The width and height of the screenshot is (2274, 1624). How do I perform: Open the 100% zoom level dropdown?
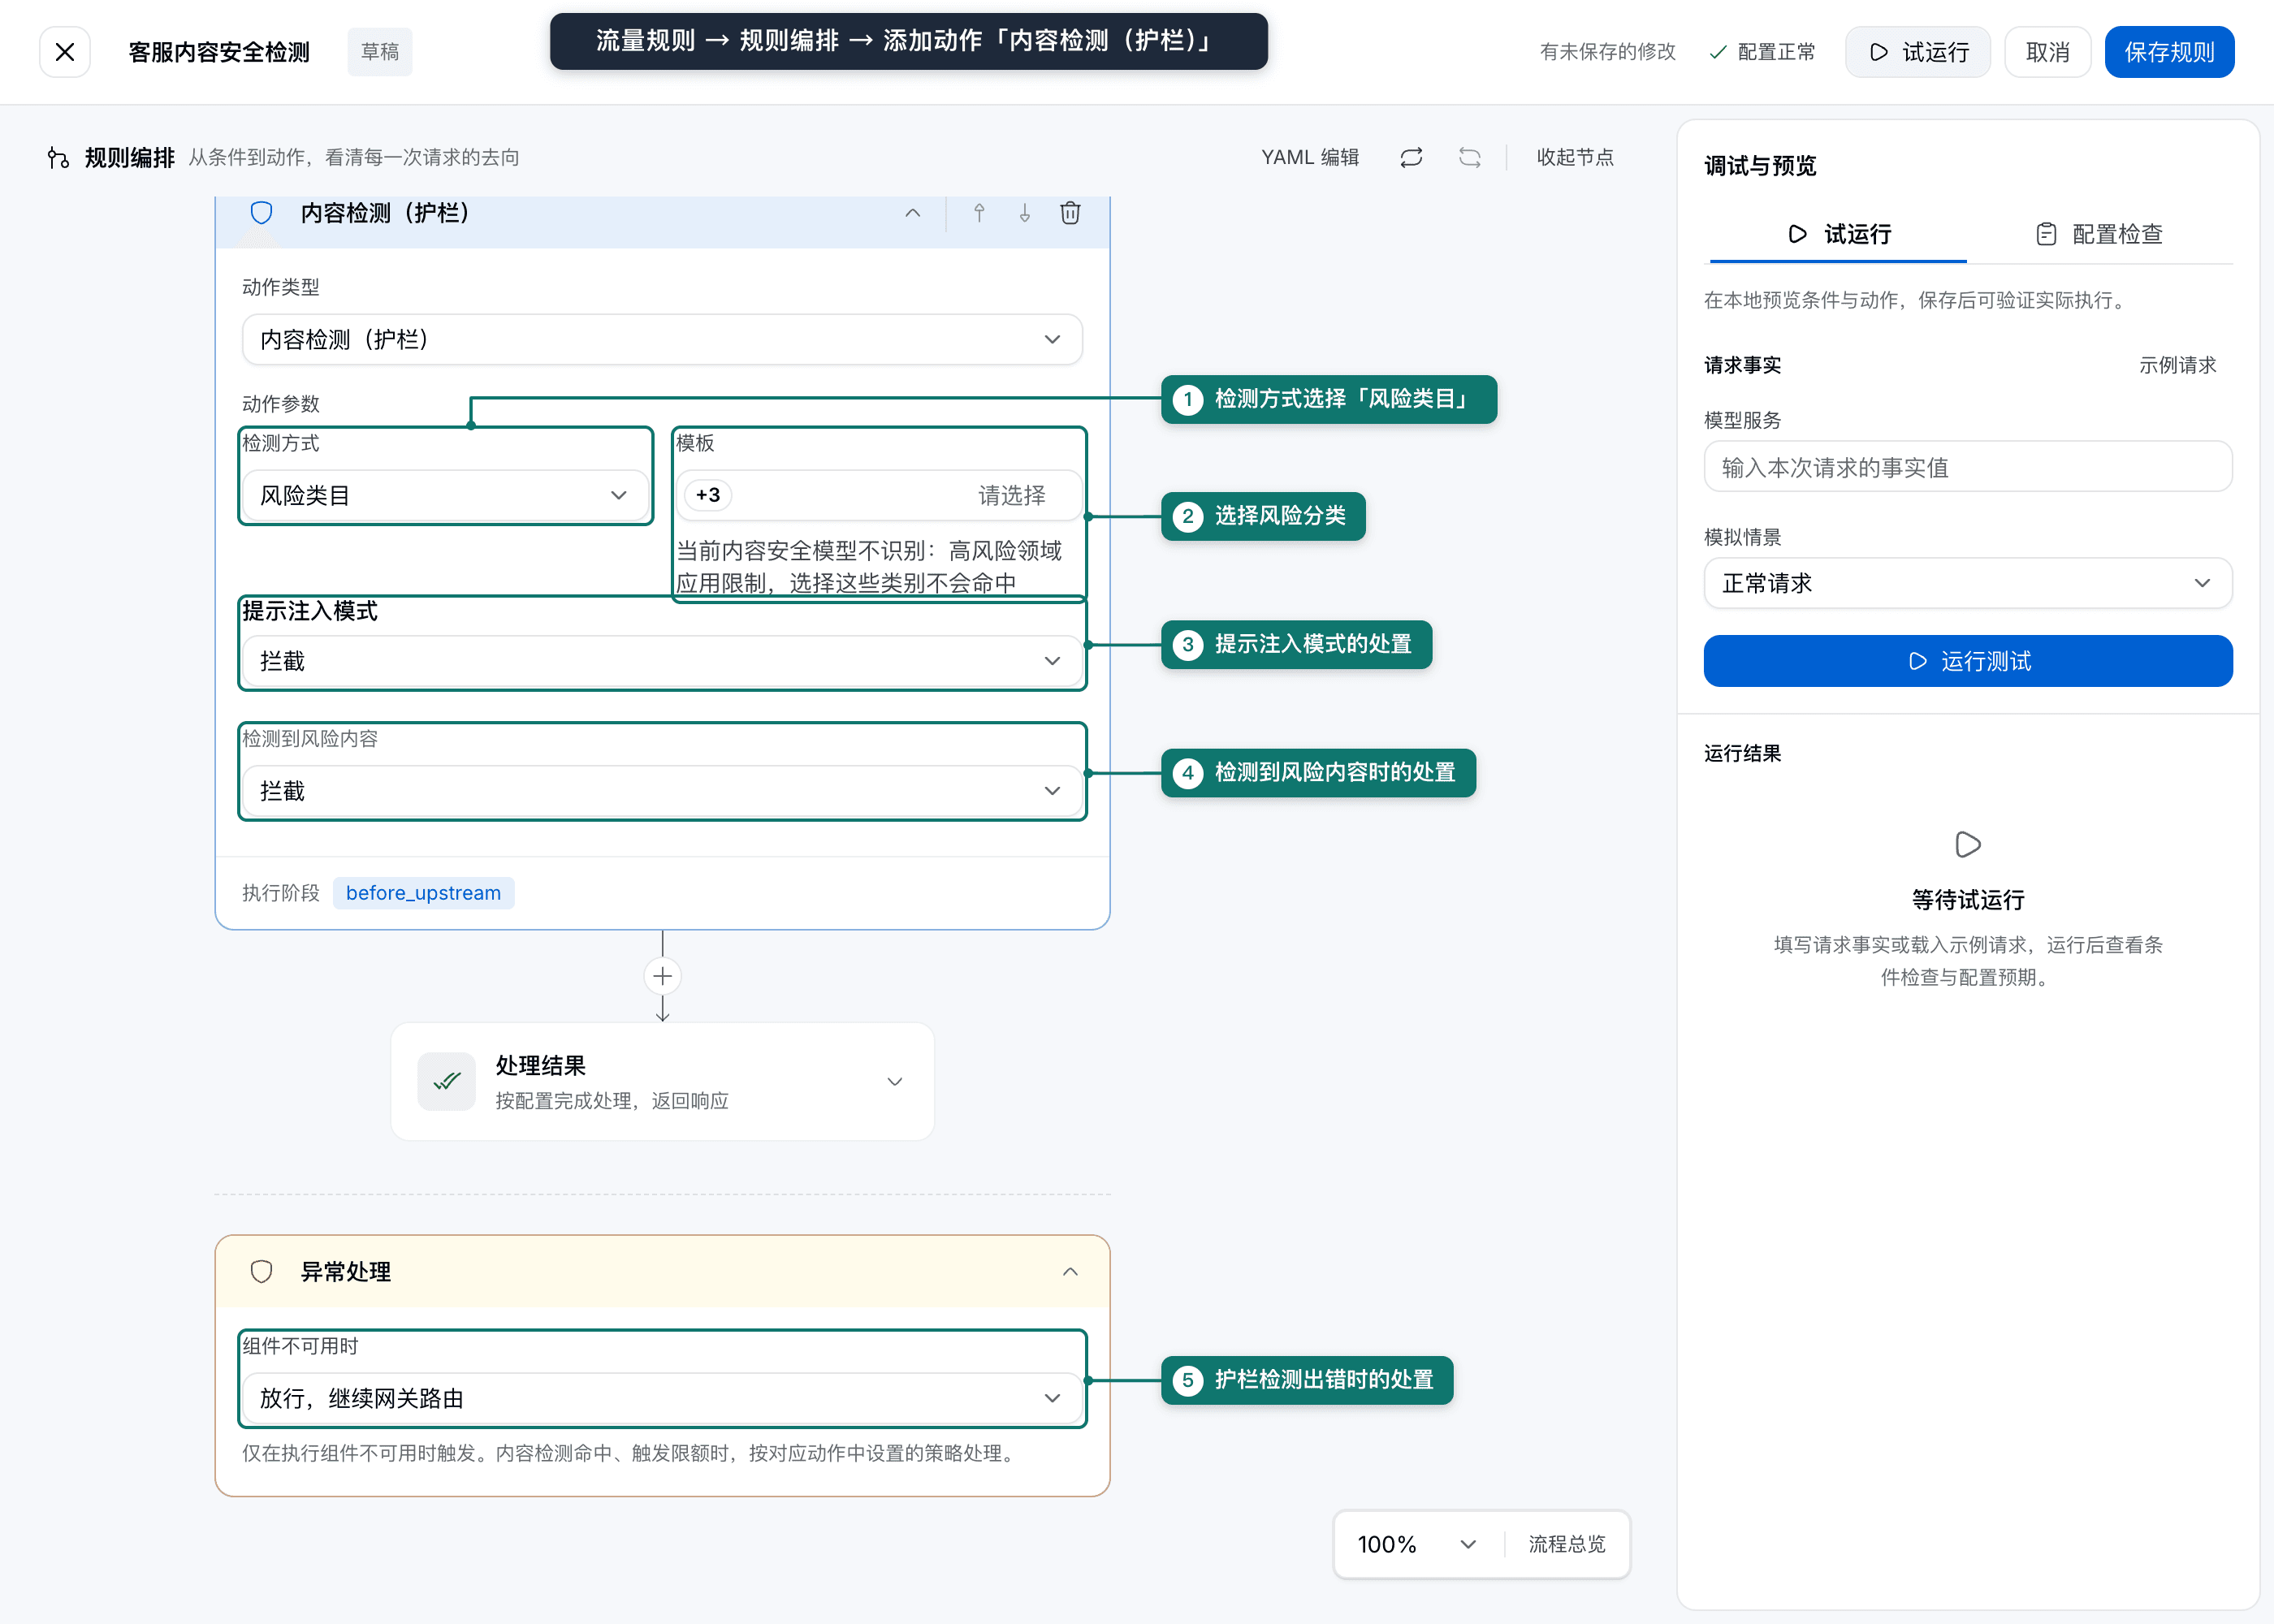click(1417, 1544)
